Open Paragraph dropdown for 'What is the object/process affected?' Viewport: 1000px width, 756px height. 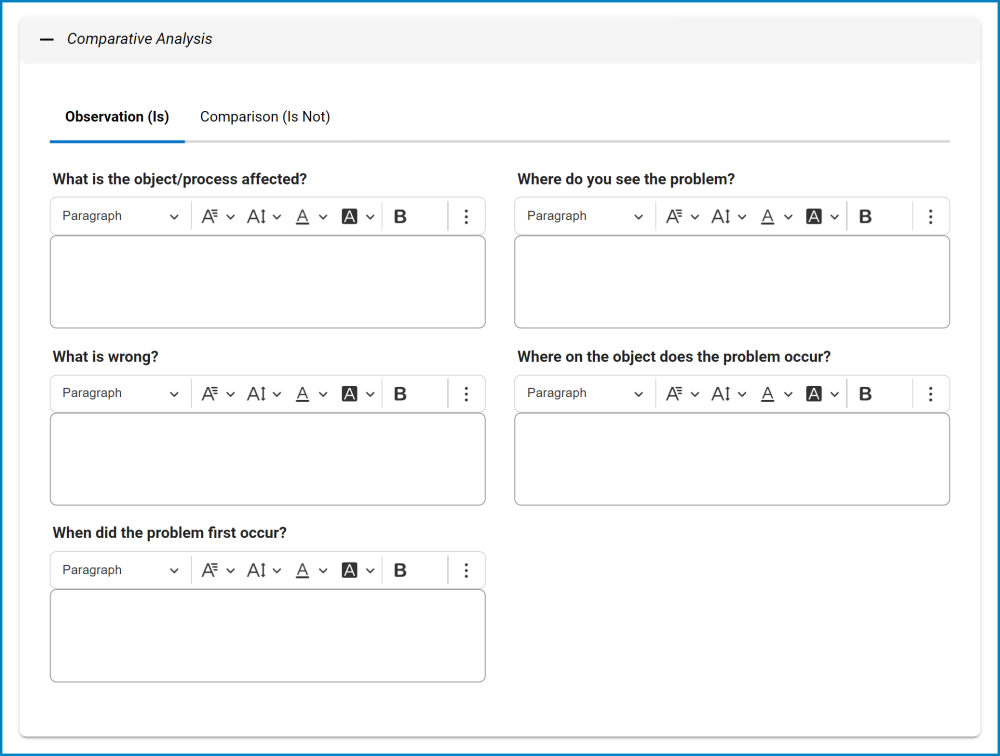click(x=120, y=217)
